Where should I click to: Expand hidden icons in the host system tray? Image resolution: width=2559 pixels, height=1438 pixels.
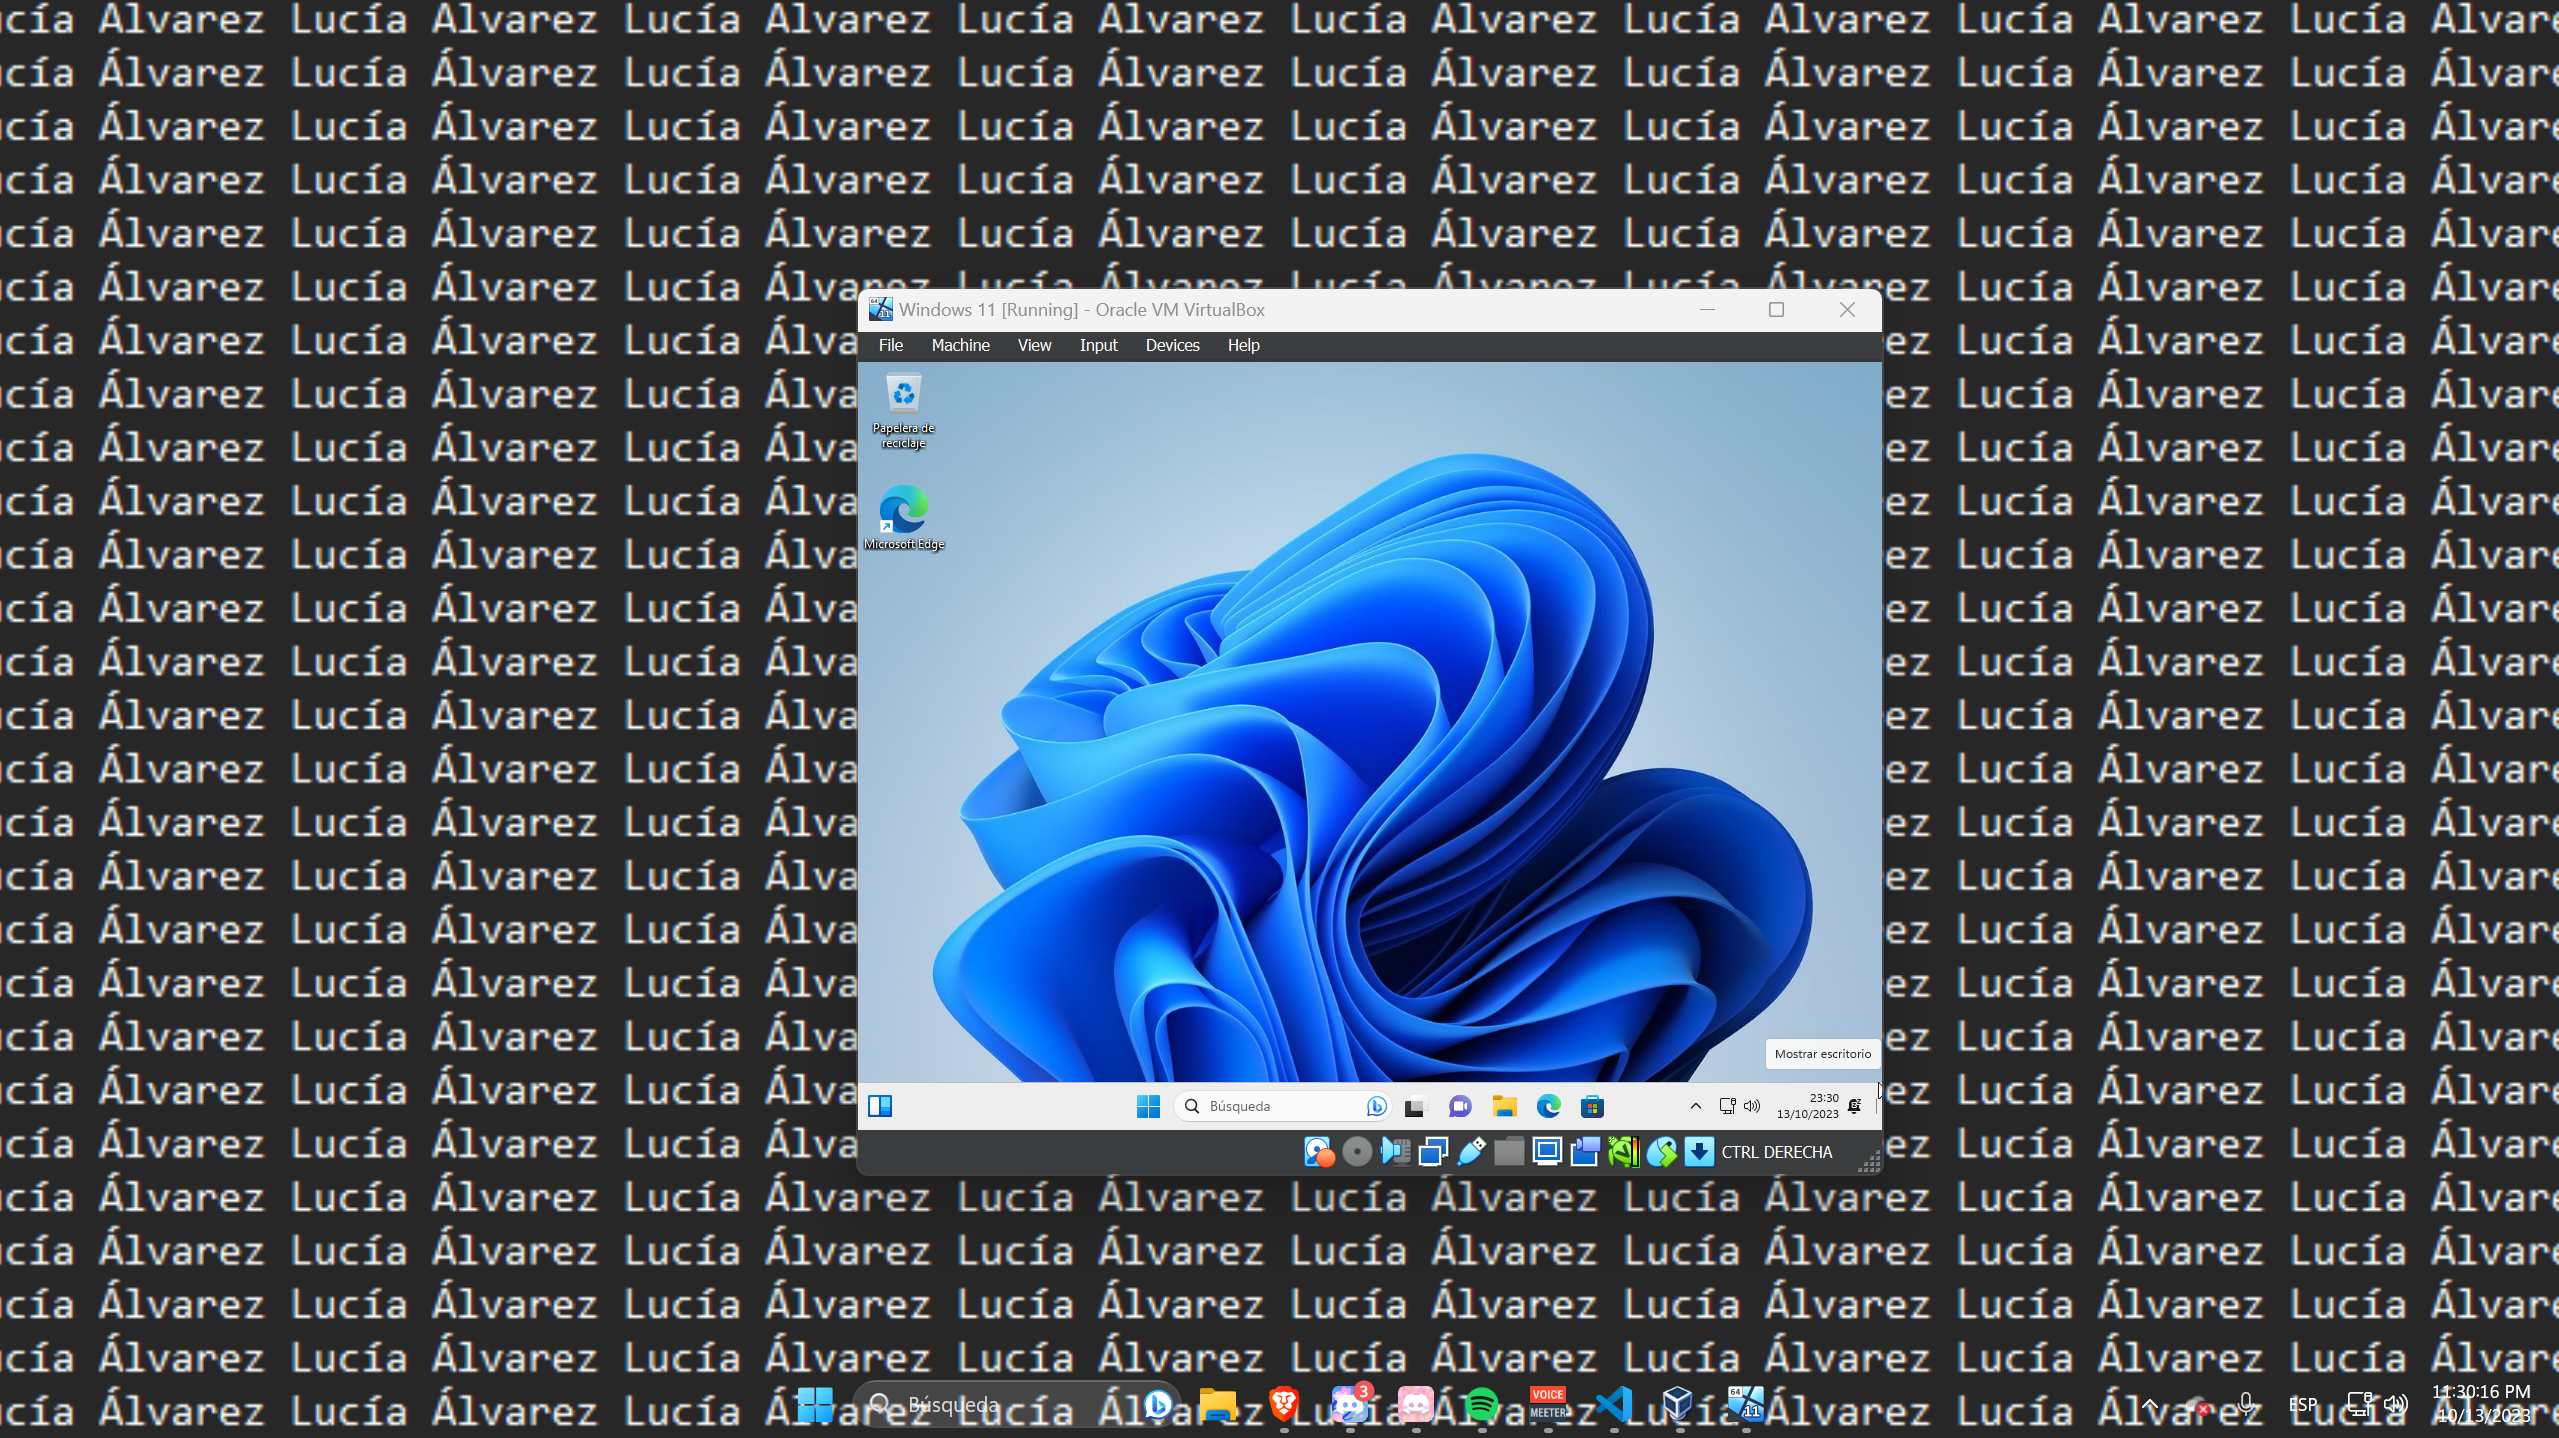click(x=2150, y=1404)
